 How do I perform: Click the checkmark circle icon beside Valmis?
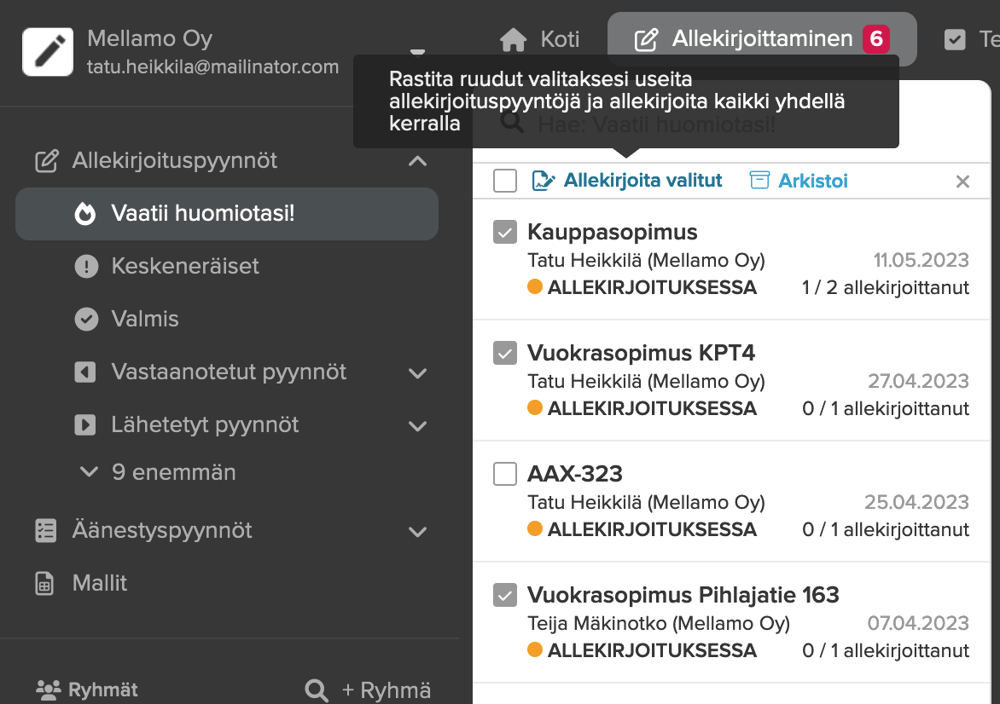(86, 319)
